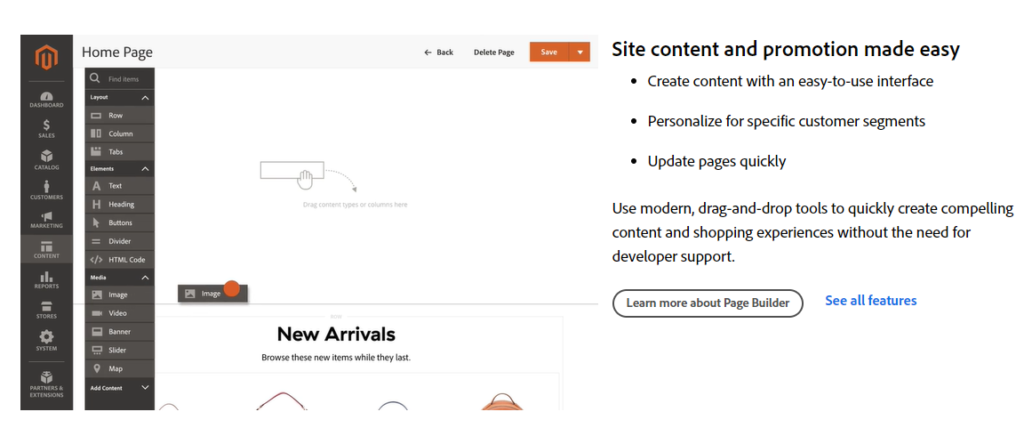Screen dimensions: 1024x428
Task: Select the Content menu item in sidebar
Action: pyautogui.click(x=47, y=250)
